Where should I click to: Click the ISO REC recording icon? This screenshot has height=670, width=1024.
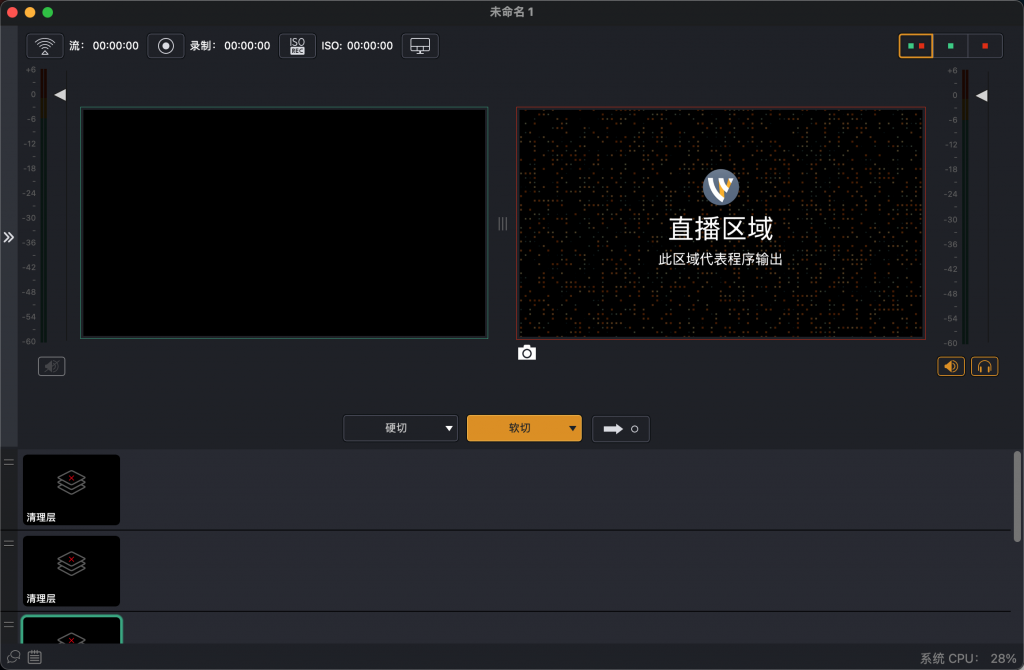pos(296,45)
